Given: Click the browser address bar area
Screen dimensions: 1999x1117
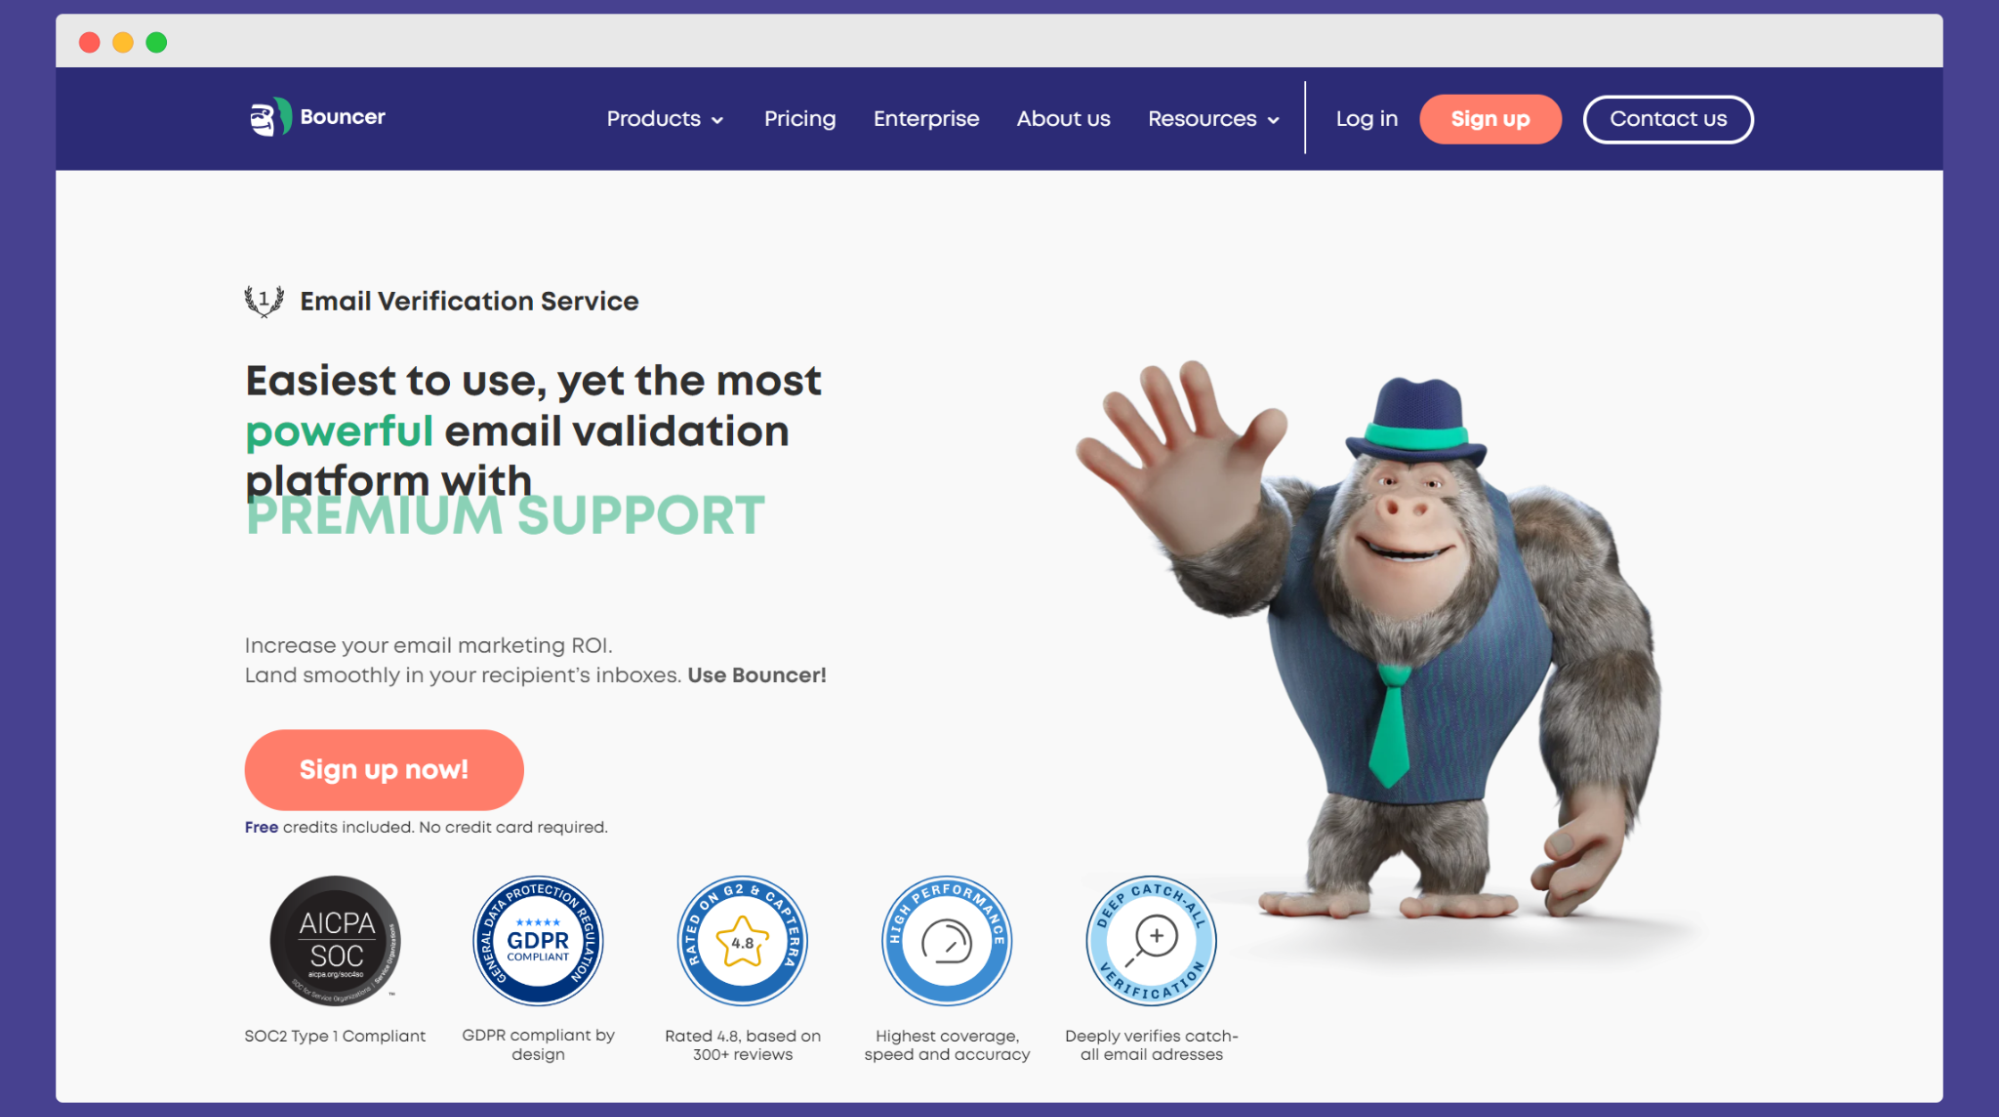Looking at the screenshot, I should point(1000,40).
